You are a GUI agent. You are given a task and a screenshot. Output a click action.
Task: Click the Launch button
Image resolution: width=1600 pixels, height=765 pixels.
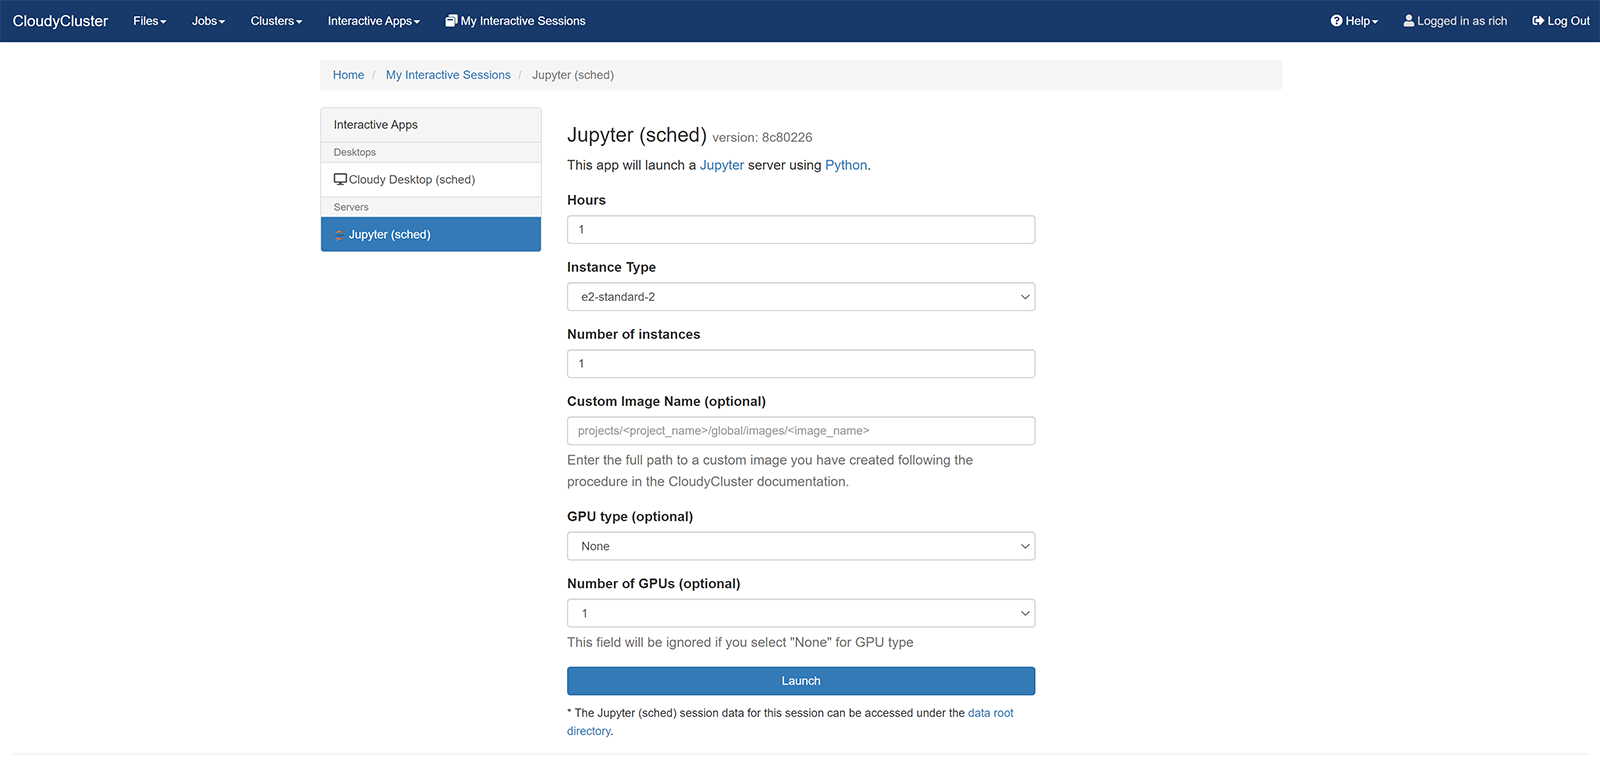click(801, 681)
